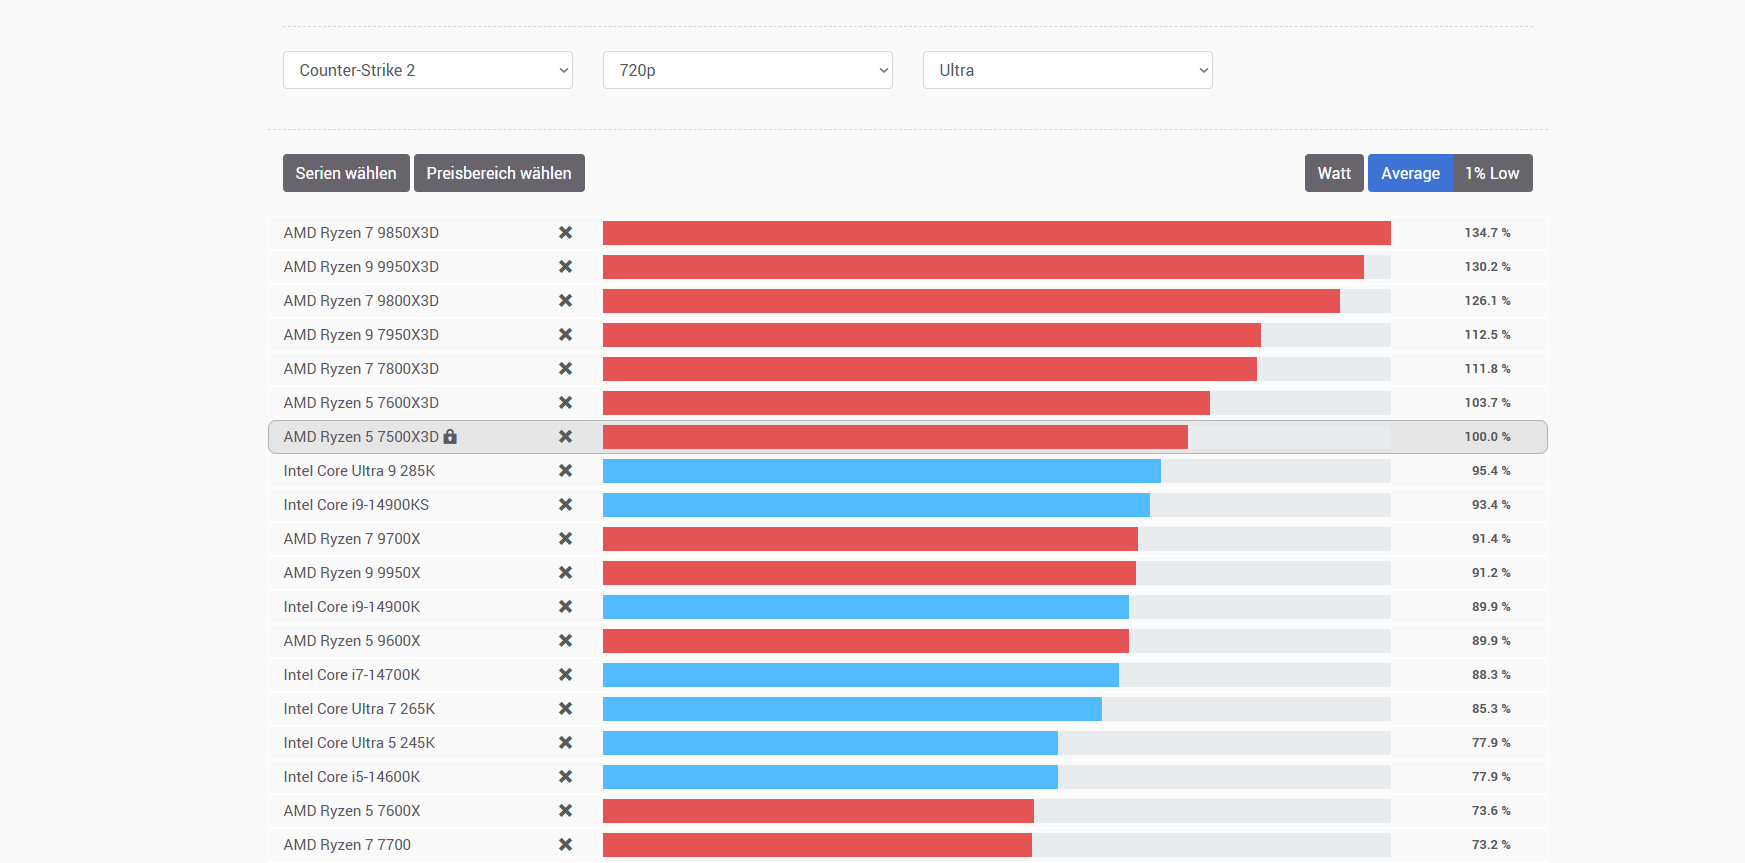Screen dimensions: 1745x863
Task: Remove Intel Core i5-14600K with its X icon
Action: 565,777
